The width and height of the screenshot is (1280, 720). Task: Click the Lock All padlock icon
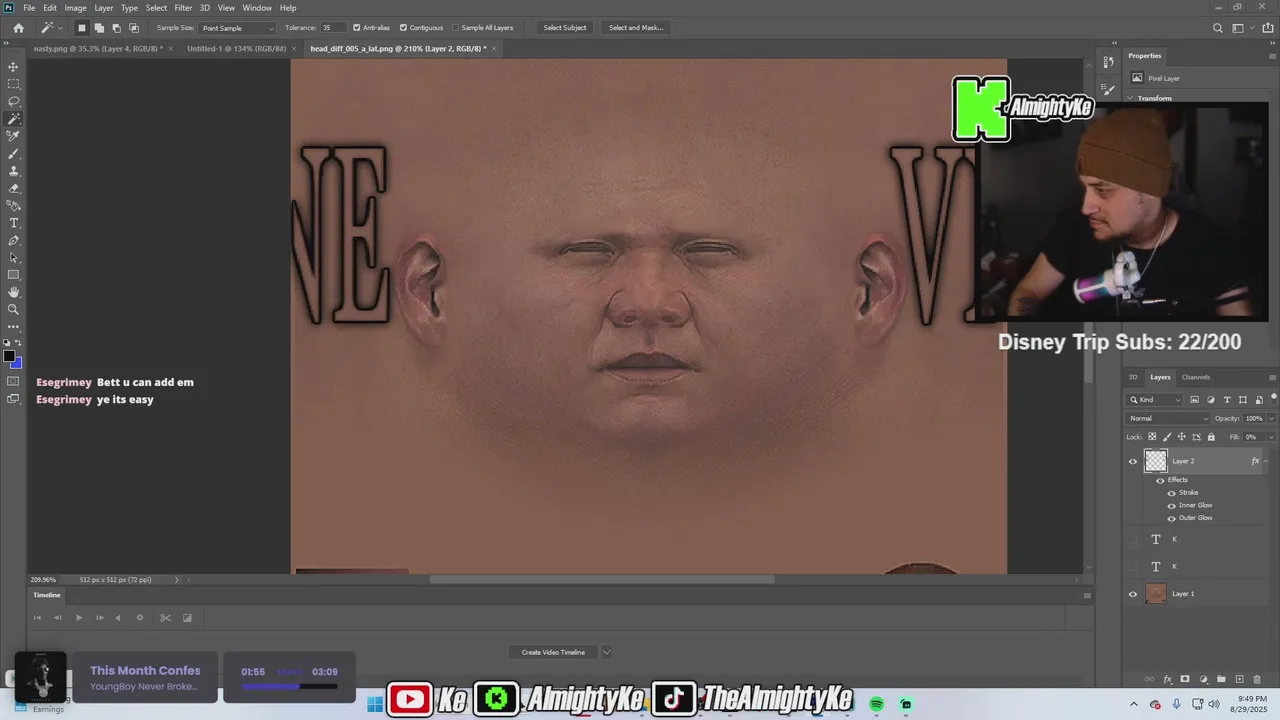pos(1211,437)
